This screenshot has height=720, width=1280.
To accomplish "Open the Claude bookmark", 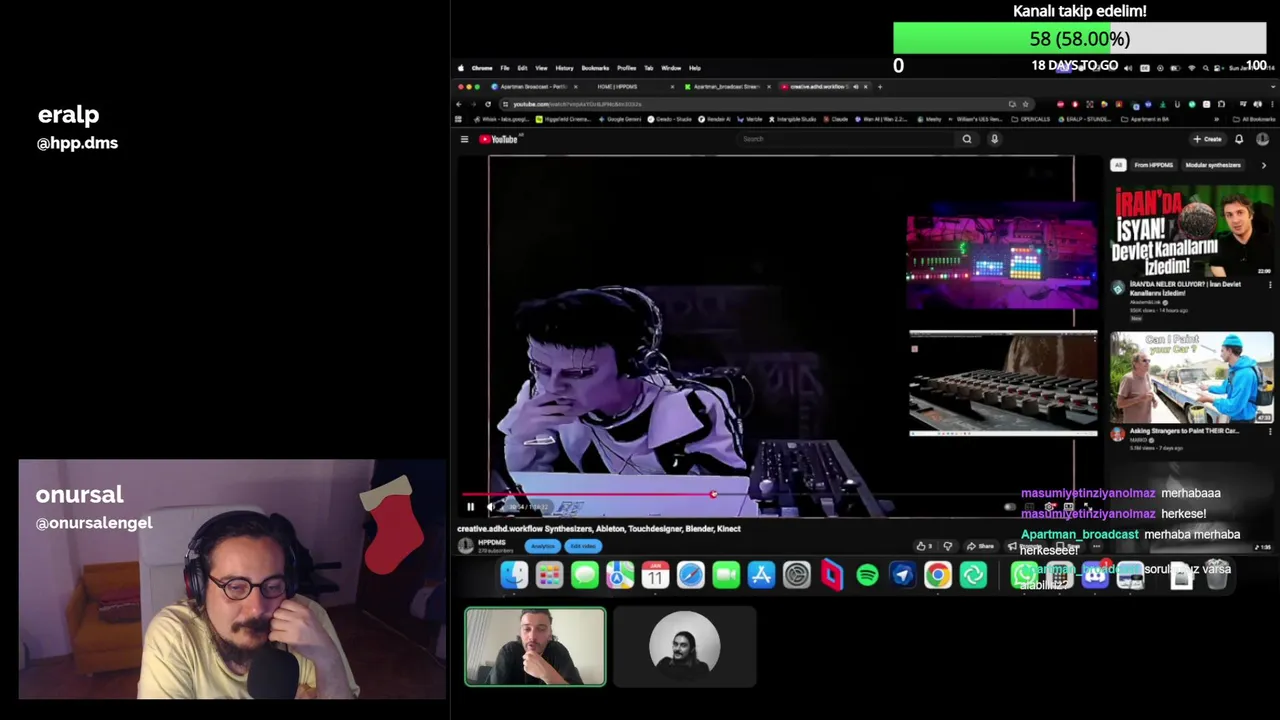I will click(836, 119).
